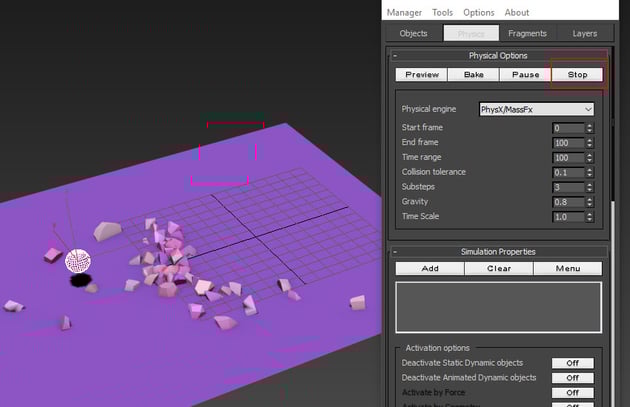Click the Time range value field

coord(568,158)
